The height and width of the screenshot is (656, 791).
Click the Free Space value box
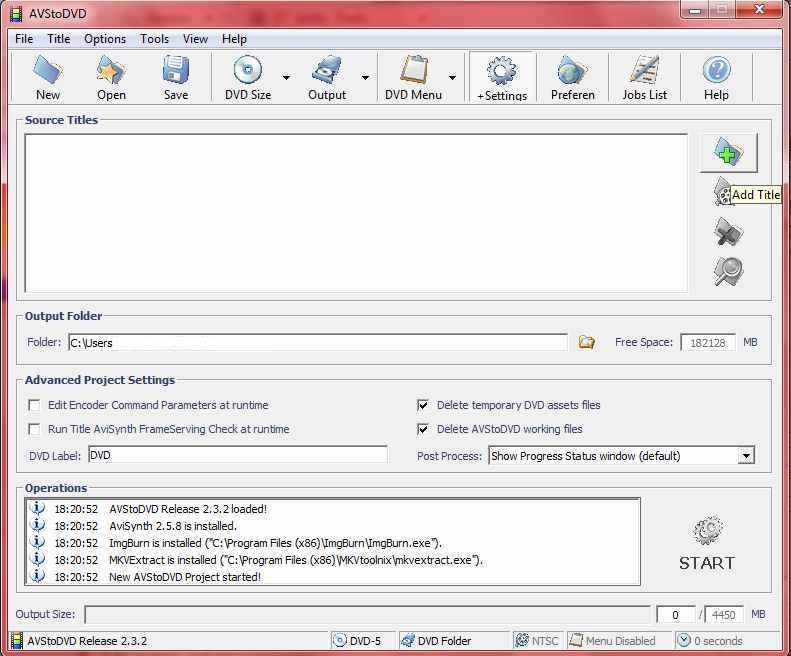point(708,343)
